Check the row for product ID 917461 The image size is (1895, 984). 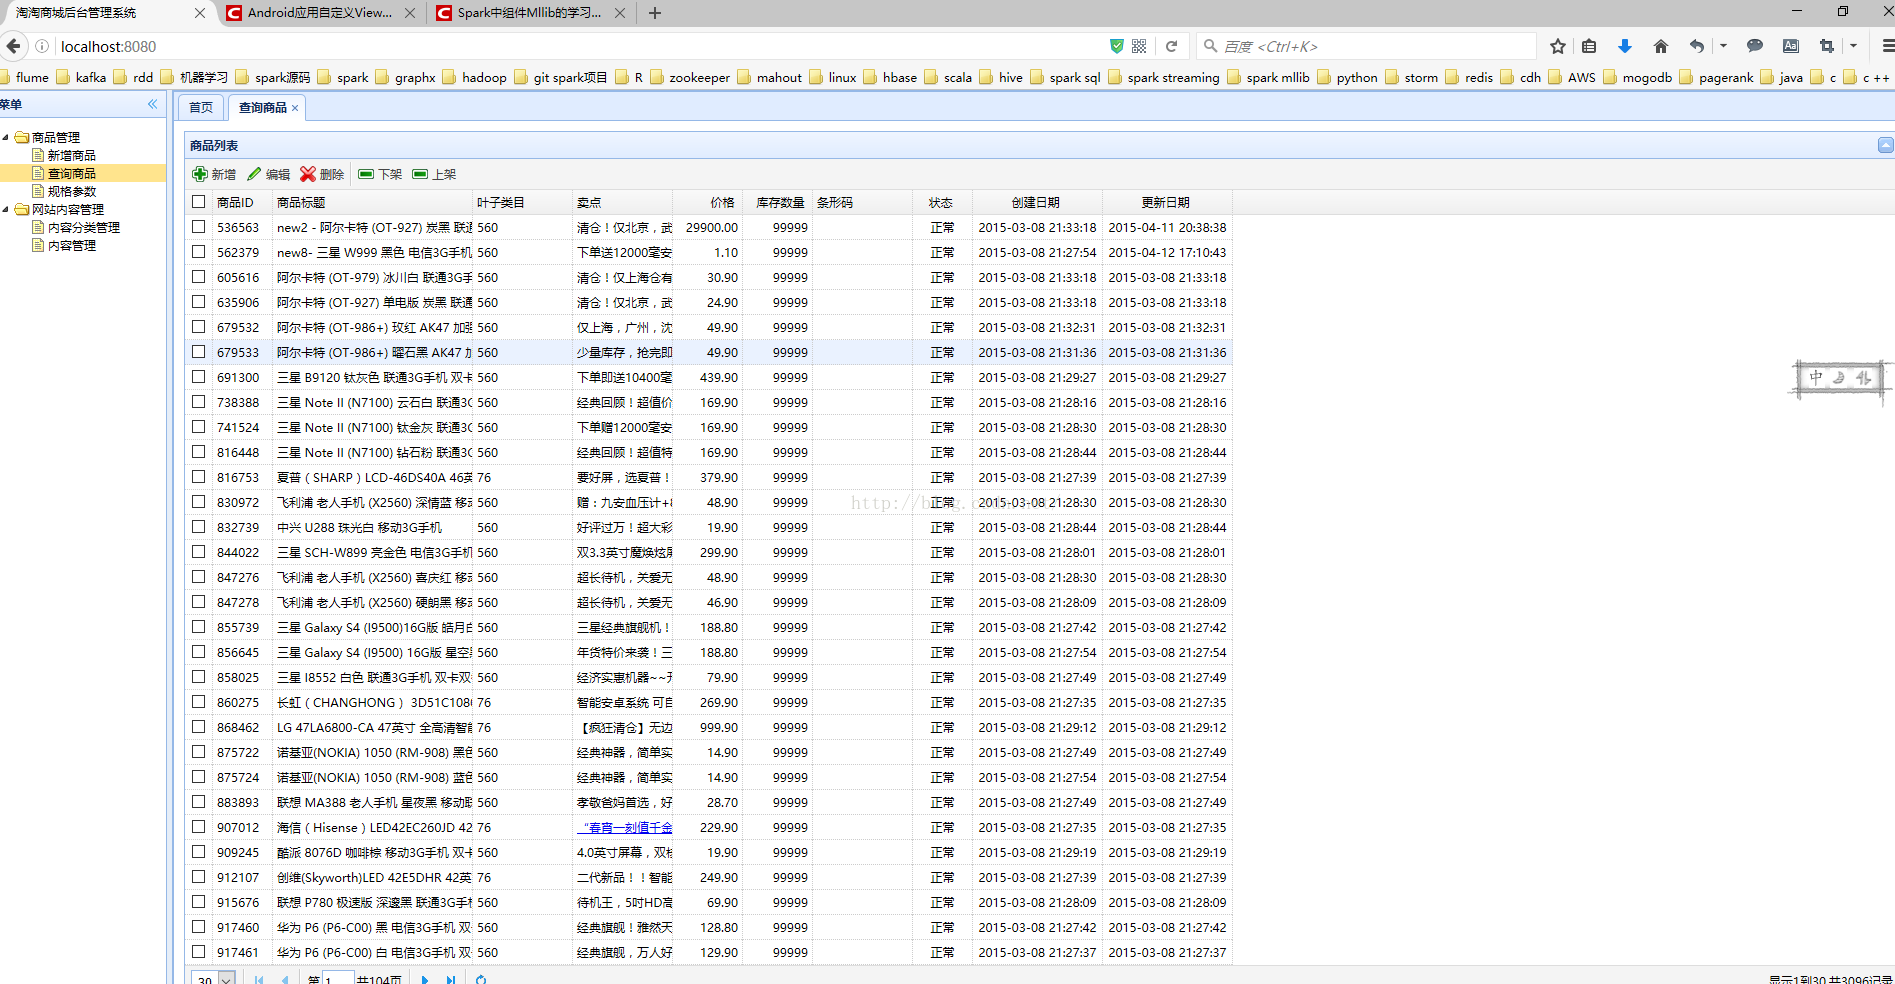click(199, 952)
